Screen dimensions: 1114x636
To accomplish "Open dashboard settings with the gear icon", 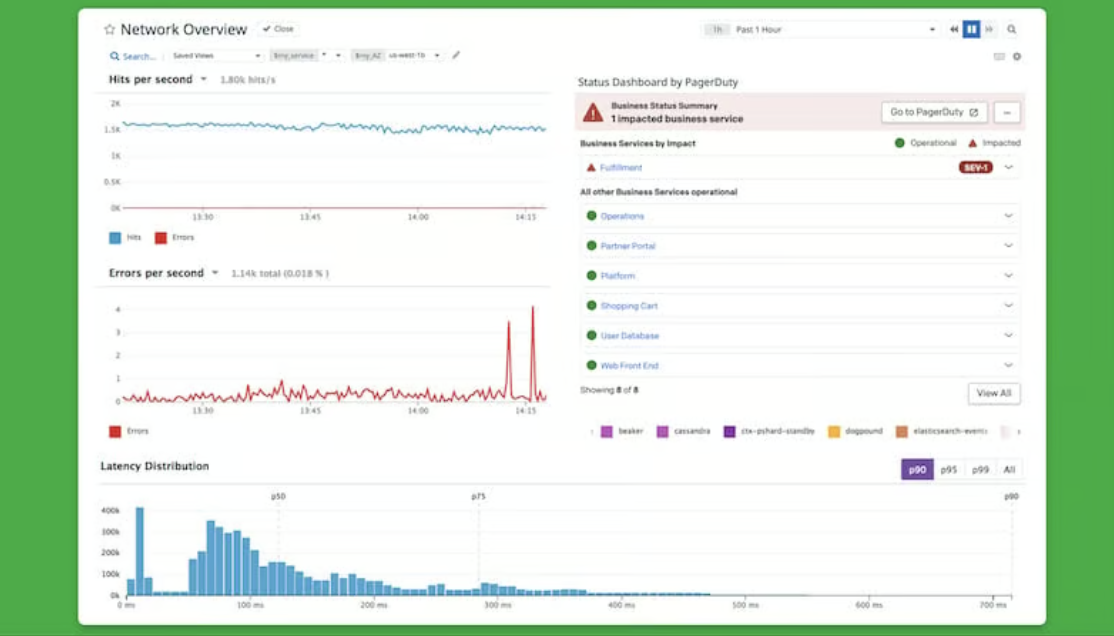I will (1016, 58).
